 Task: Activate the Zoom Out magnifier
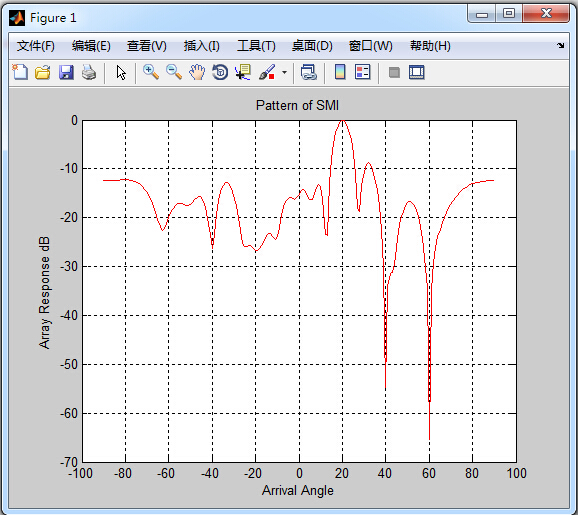tap(174, 72)
